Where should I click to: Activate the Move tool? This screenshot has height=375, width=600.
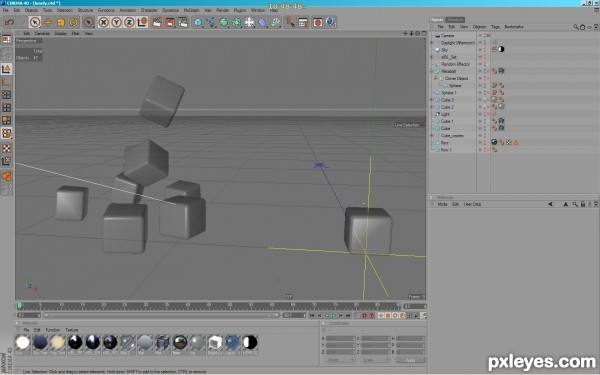(48, 22)
